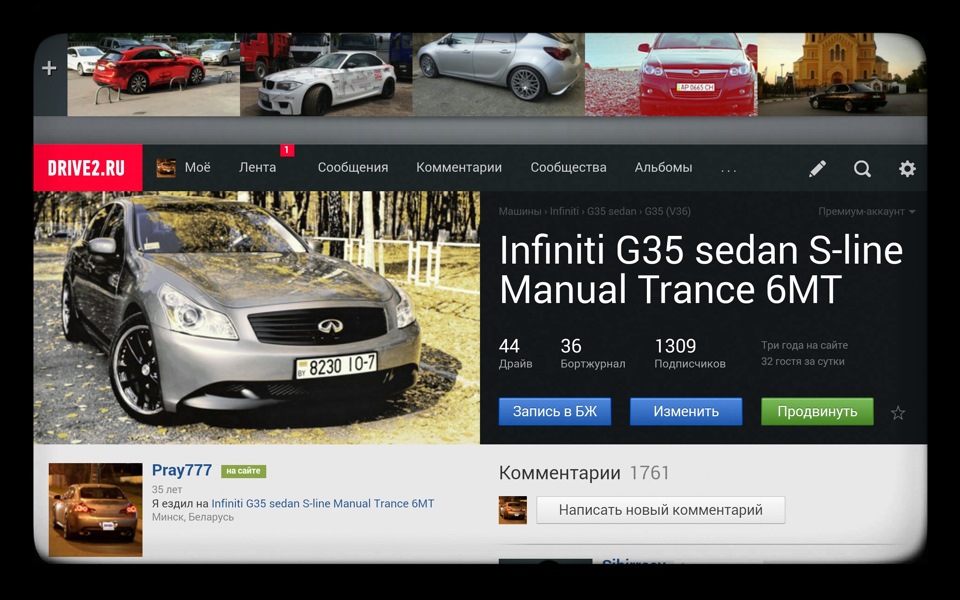Image resolution: width=960 pixels, height=600 pixels.
Task: Switch to the Альбомы section
Action: (663, 168)
